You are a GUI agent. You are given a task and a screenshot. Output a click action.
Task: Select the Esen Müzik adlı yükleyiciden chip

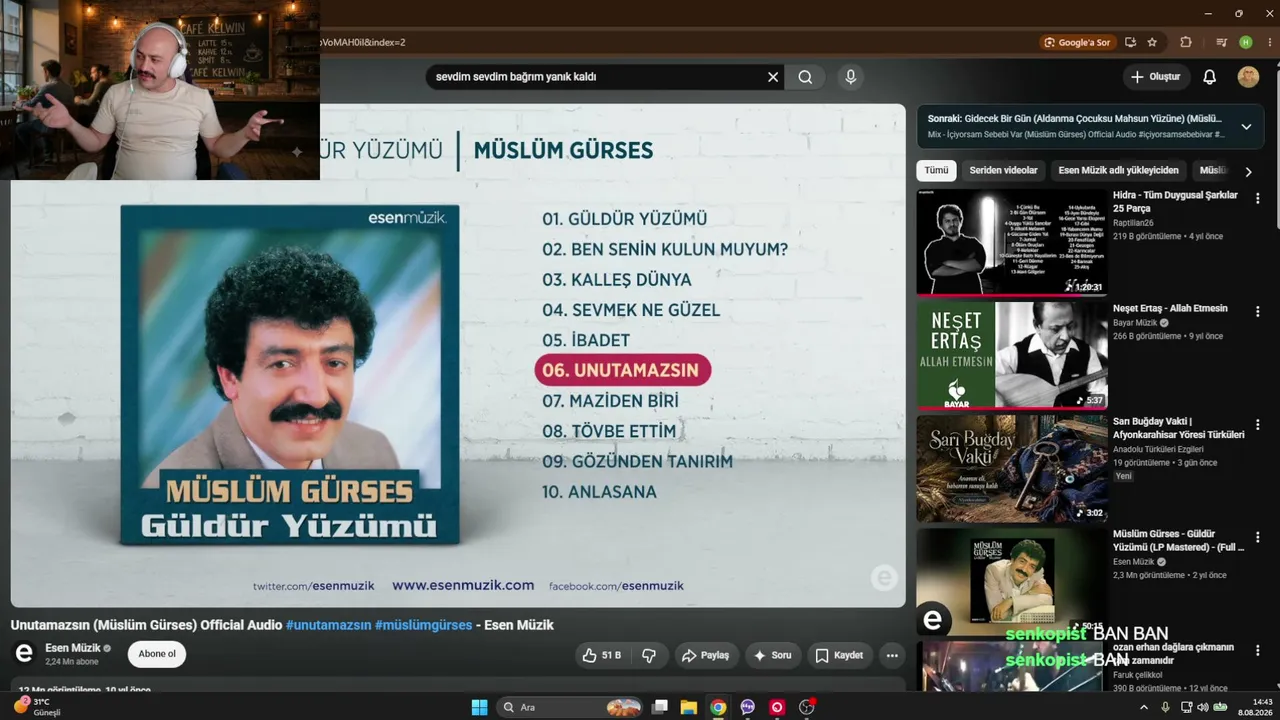point(1118,171)
